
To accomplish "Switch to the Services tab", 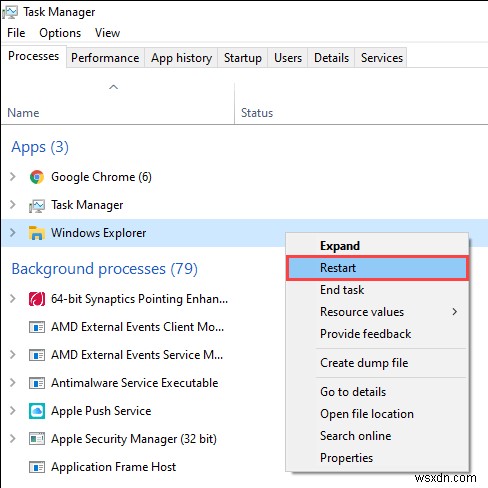I will [382, 58].
